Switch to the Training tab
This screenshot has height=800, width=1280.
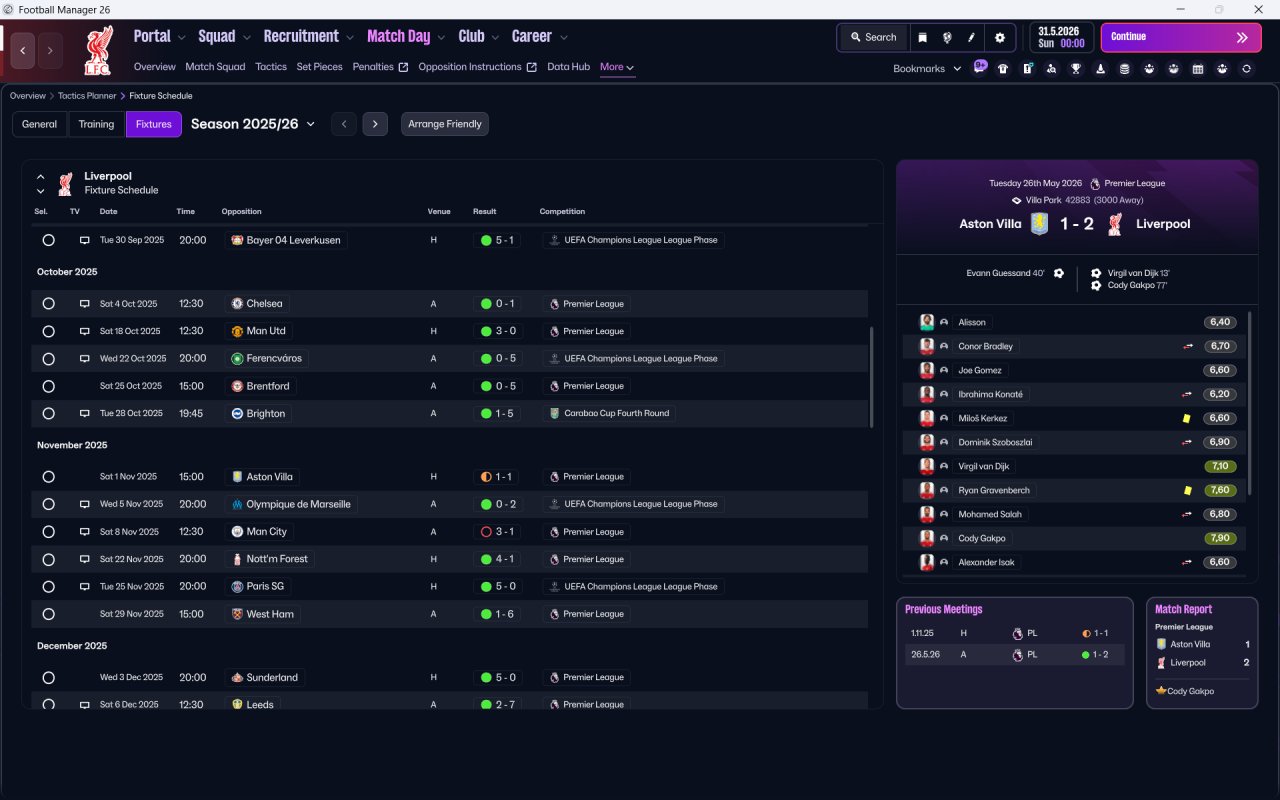pyautogui.click(x=96, y=124)
